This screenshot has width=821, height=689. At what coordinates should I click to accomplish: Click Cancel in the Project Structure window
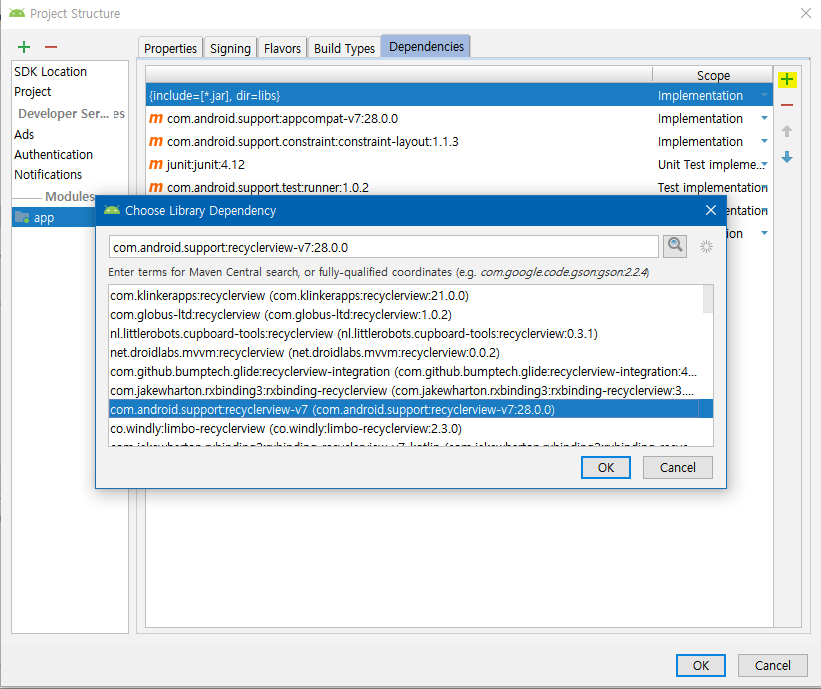pyautogui.click(x=772, y=665)
